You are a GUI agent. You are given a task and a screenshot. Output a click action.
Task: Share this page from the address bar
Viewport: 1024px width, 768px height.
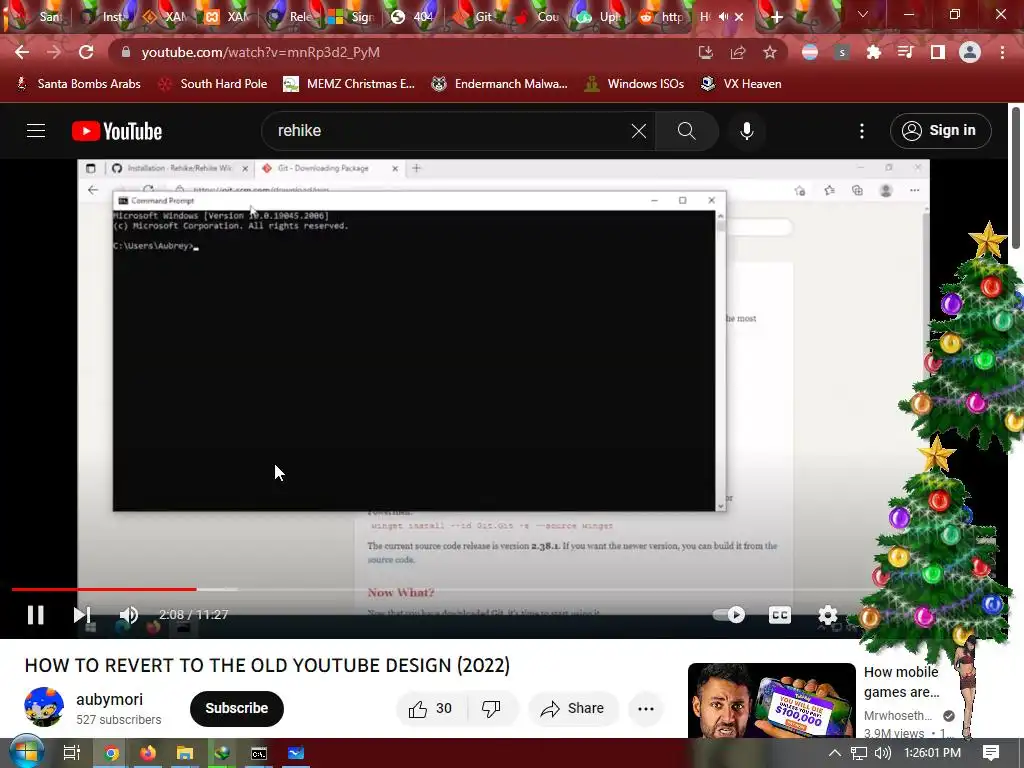click(x=737, y=52)
